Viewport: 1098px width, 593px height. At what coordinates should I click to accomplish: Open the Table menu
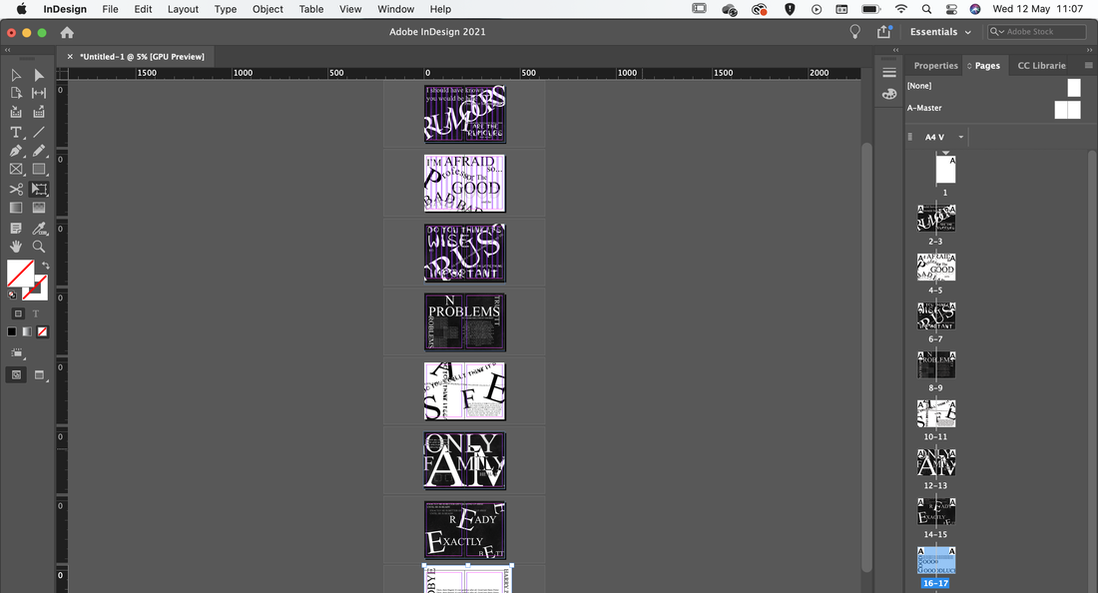pos(311,9)
